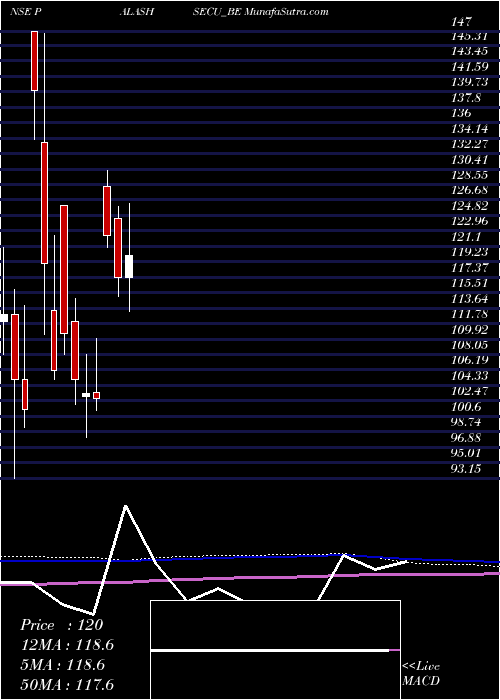Click the 121.1 price value
500x700 pixels.
tap(466, 237)
